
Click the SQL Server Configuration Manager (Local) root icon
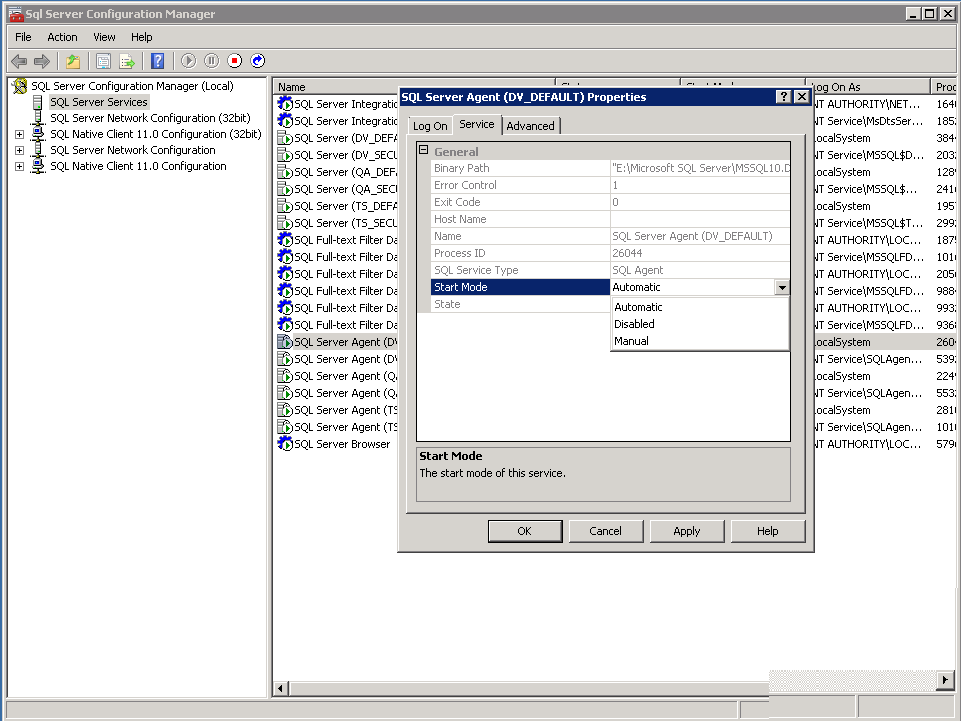click(x=20, y=86)
